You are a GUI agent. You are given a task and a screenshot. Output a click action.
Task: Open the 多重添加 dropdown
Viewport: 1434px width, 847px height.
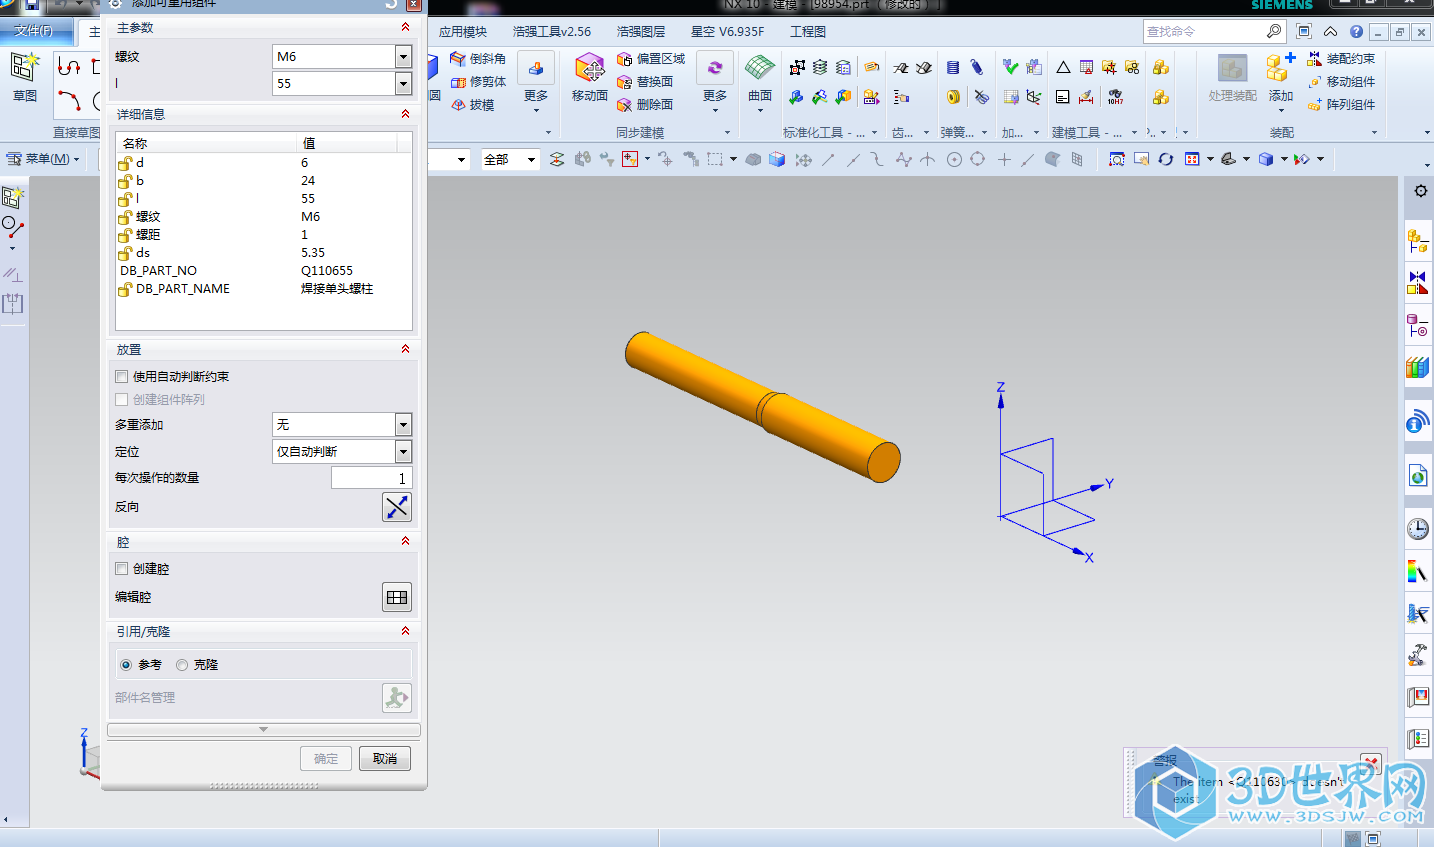point(403,425)
